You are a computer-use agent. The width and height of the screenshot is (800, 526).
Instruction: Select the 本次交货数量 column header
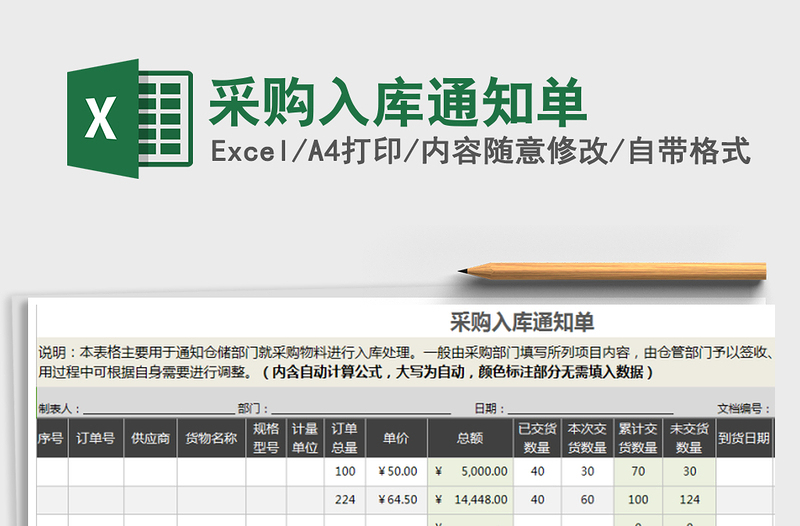click(x=587, y=438)
